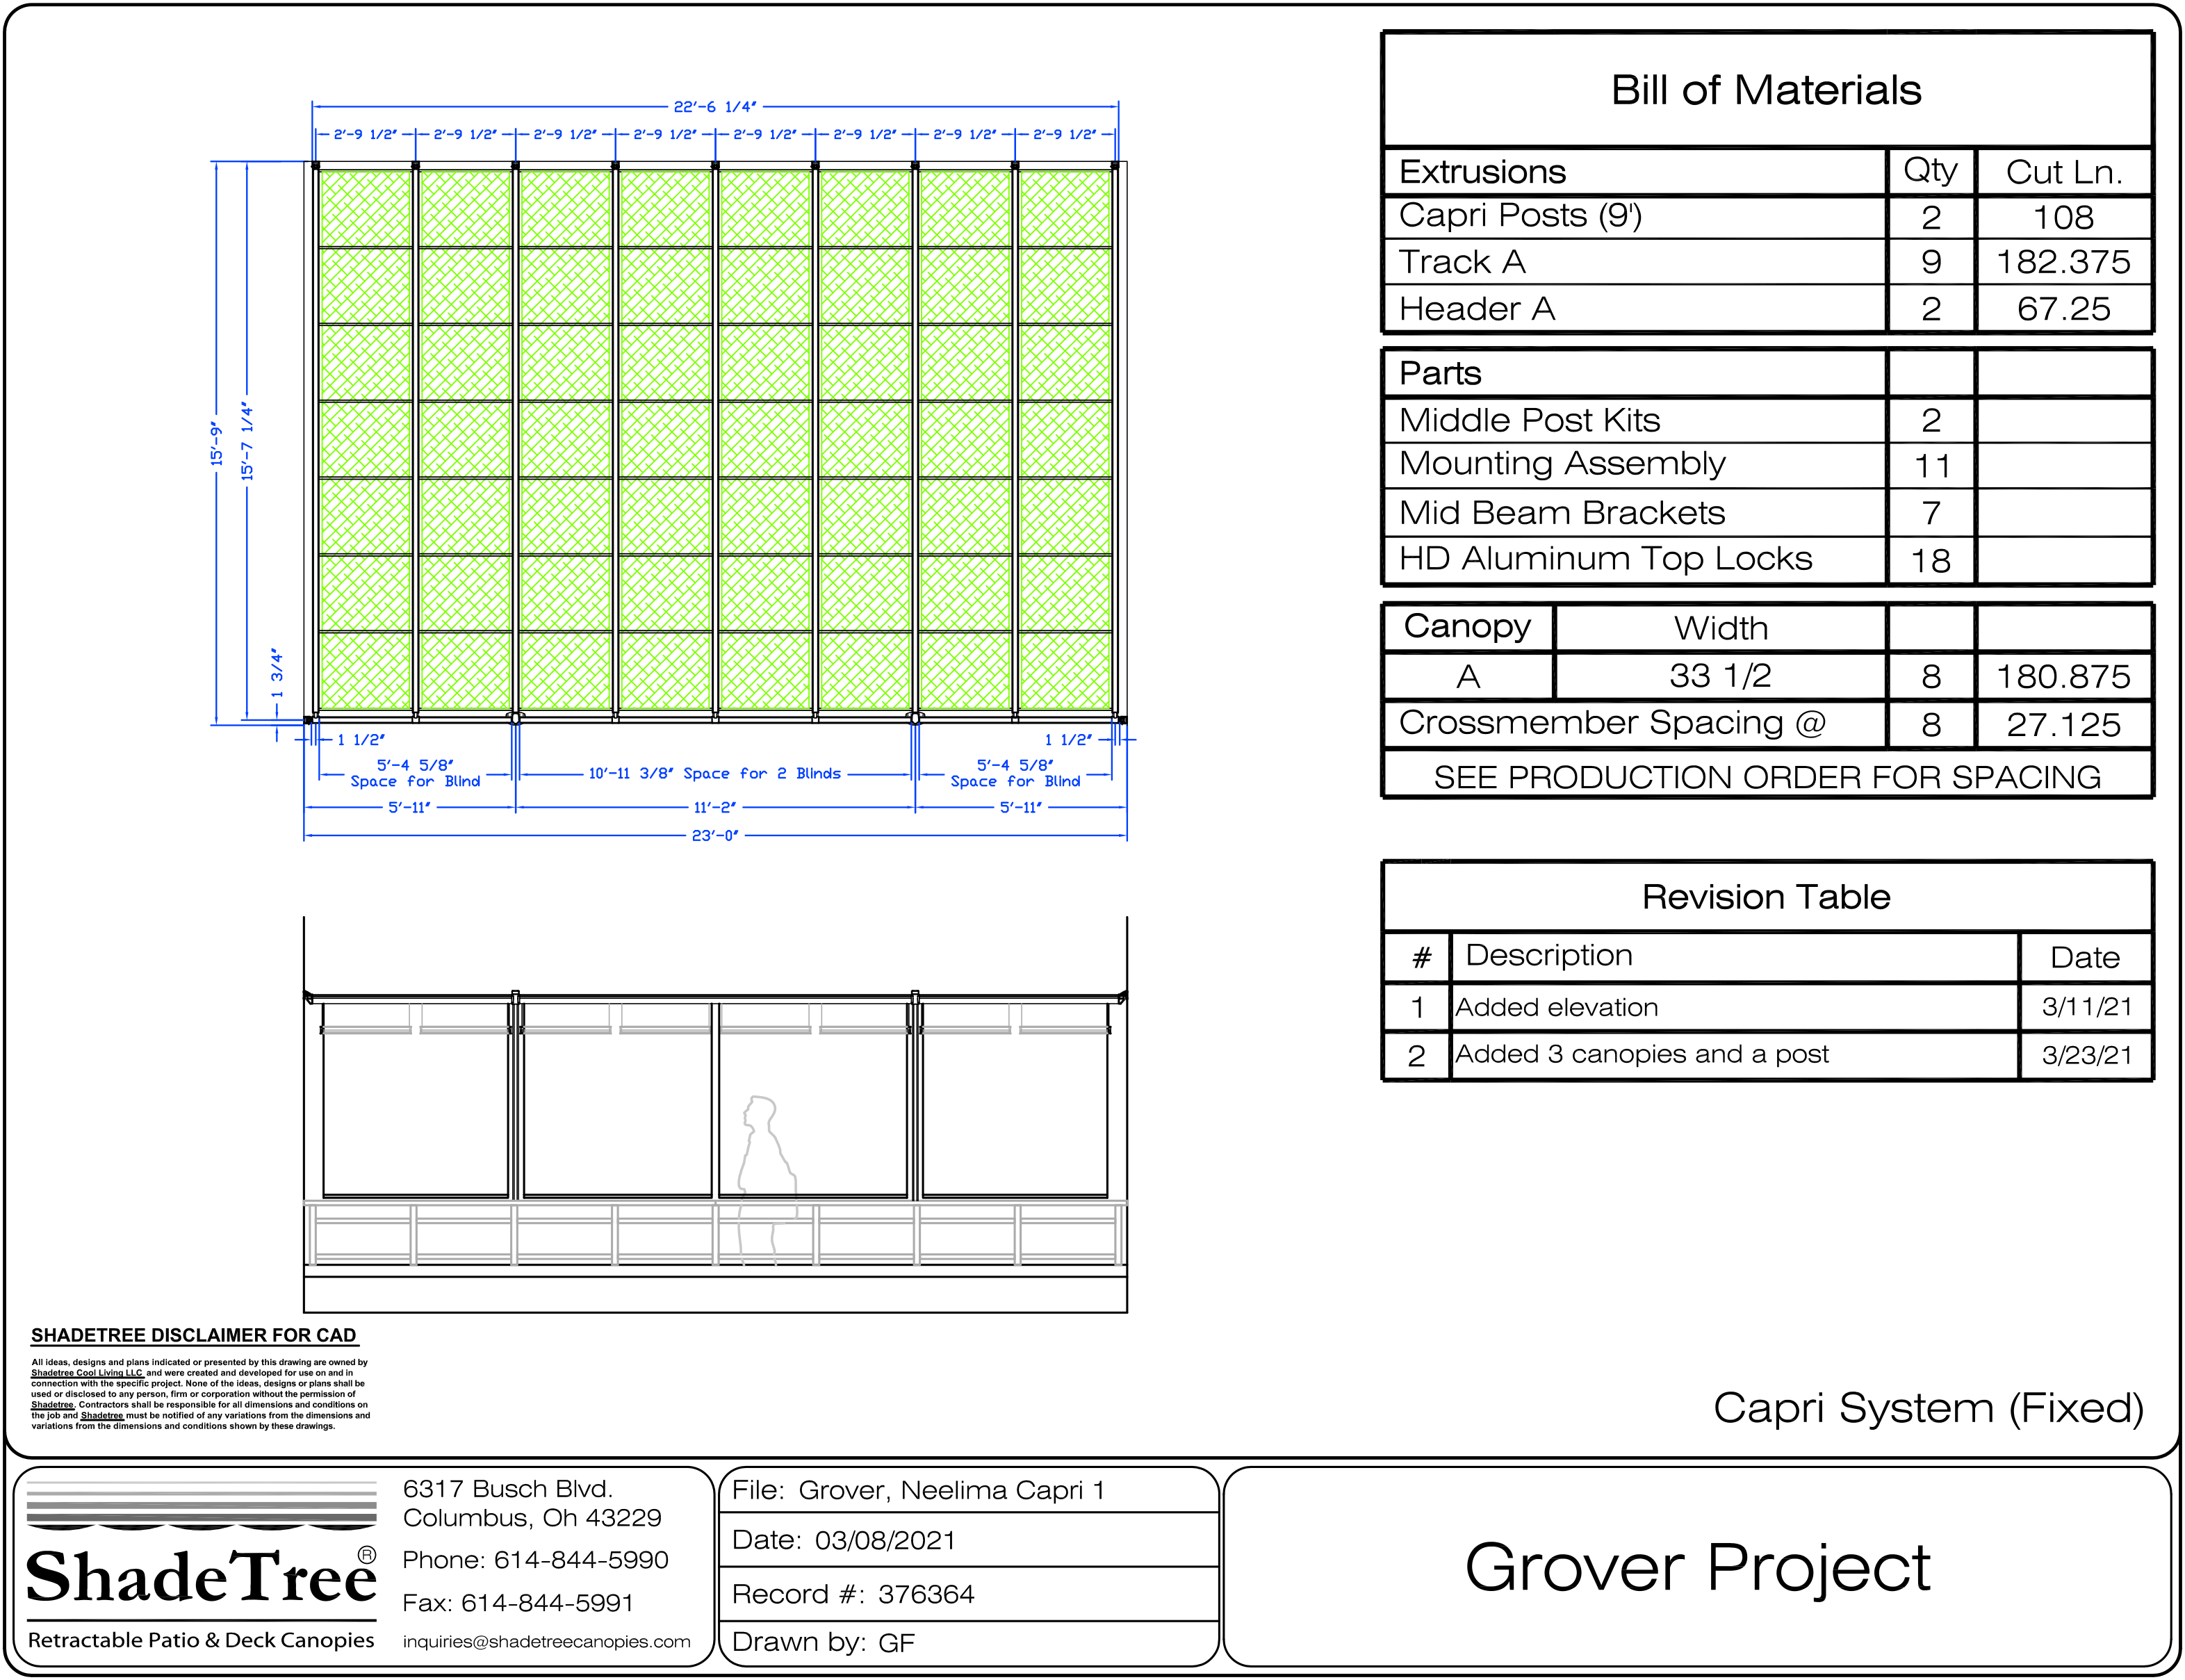Click the '3/23/21' revision date
2185x1680 pixels.
click(x=2087, y=1055)
